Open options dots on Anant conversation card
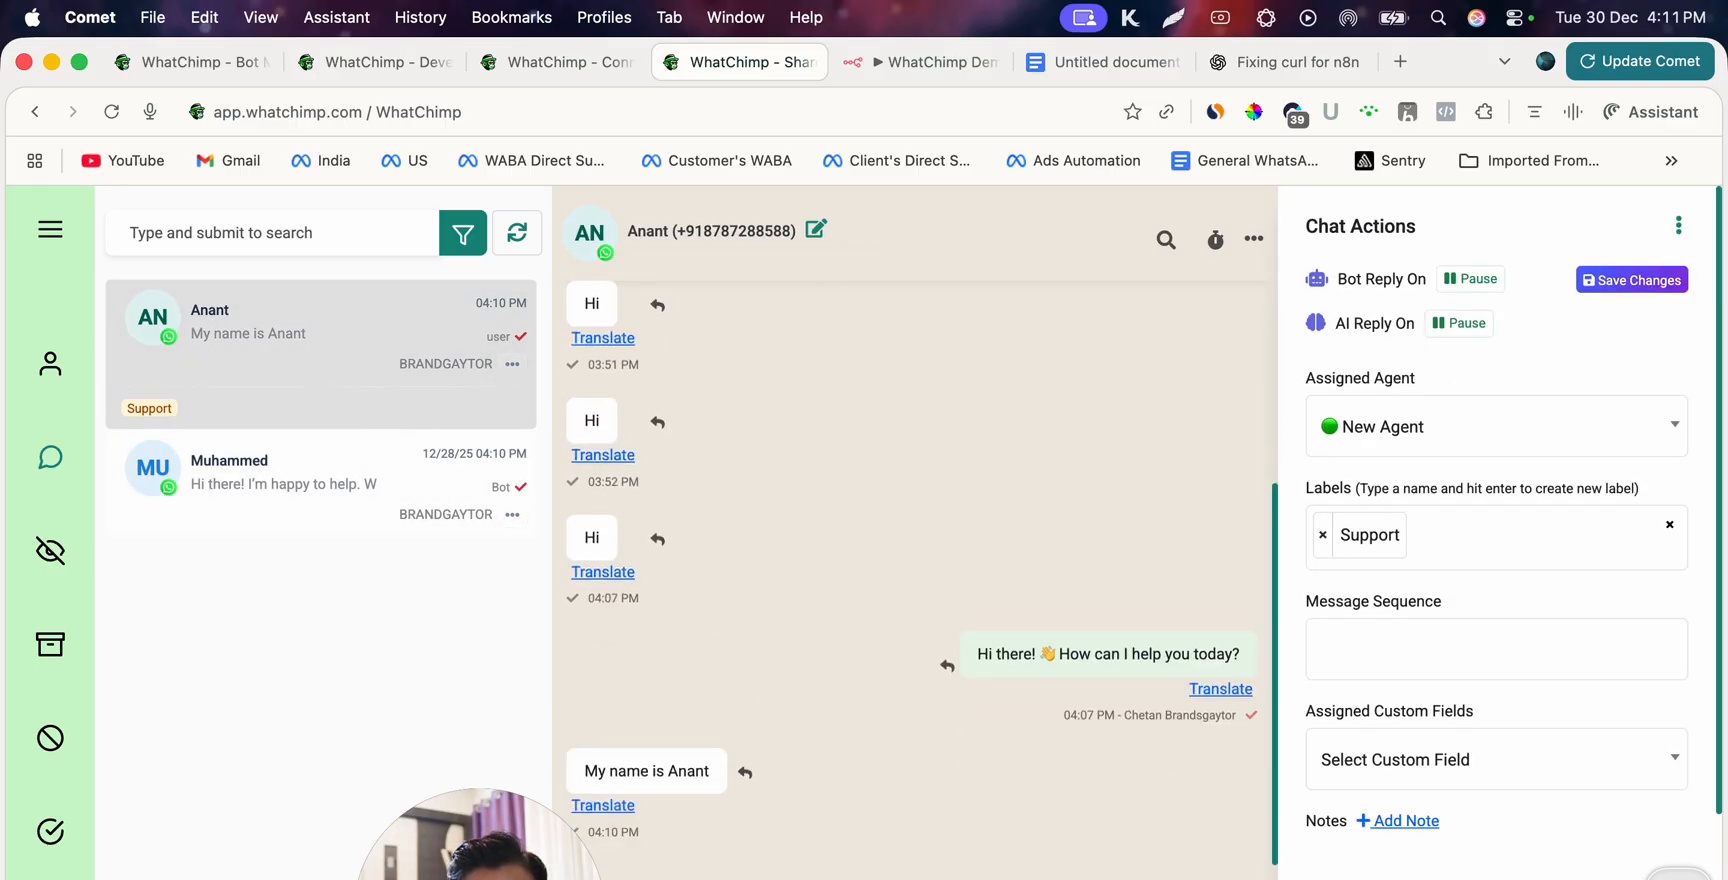Screen dimensions: 1728x880 [x=513, y=364]
